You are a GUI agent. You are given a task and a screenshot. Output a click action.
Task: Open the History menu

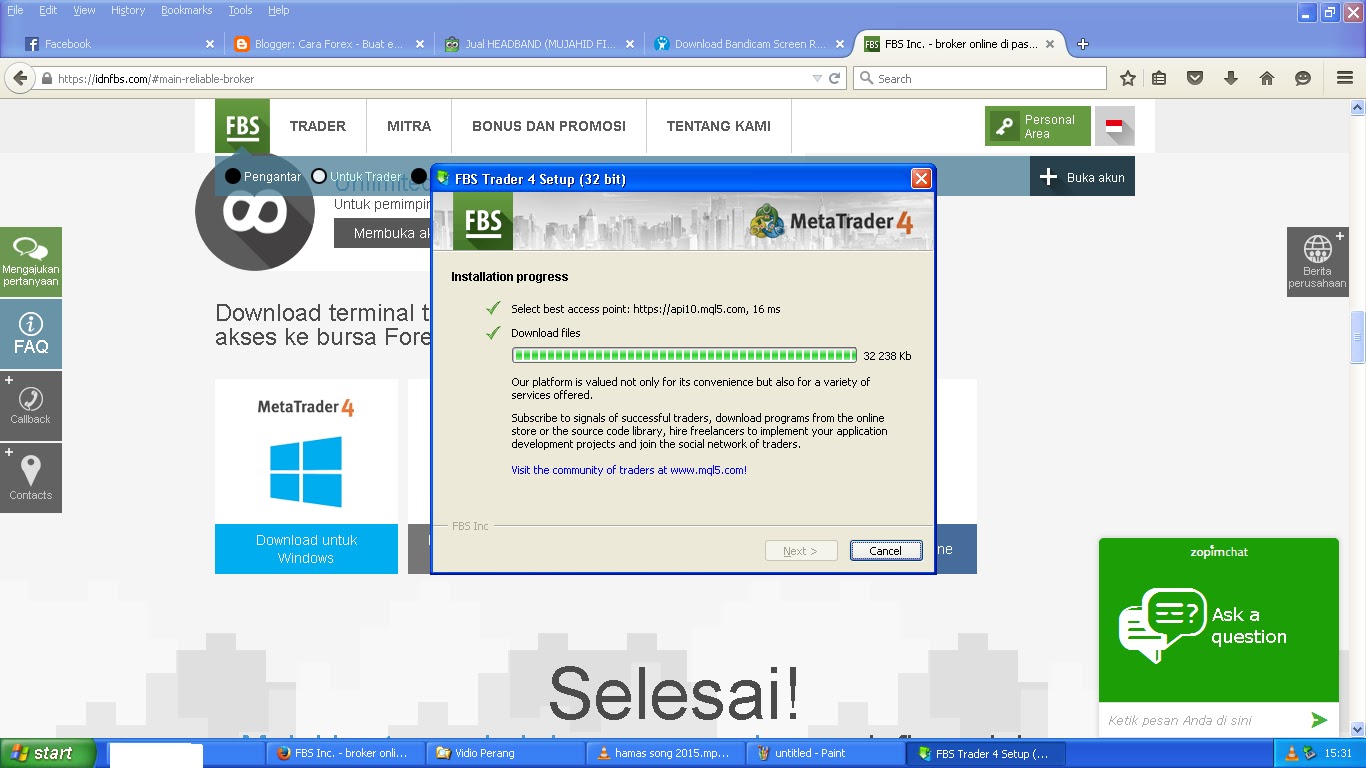point(128,10)
